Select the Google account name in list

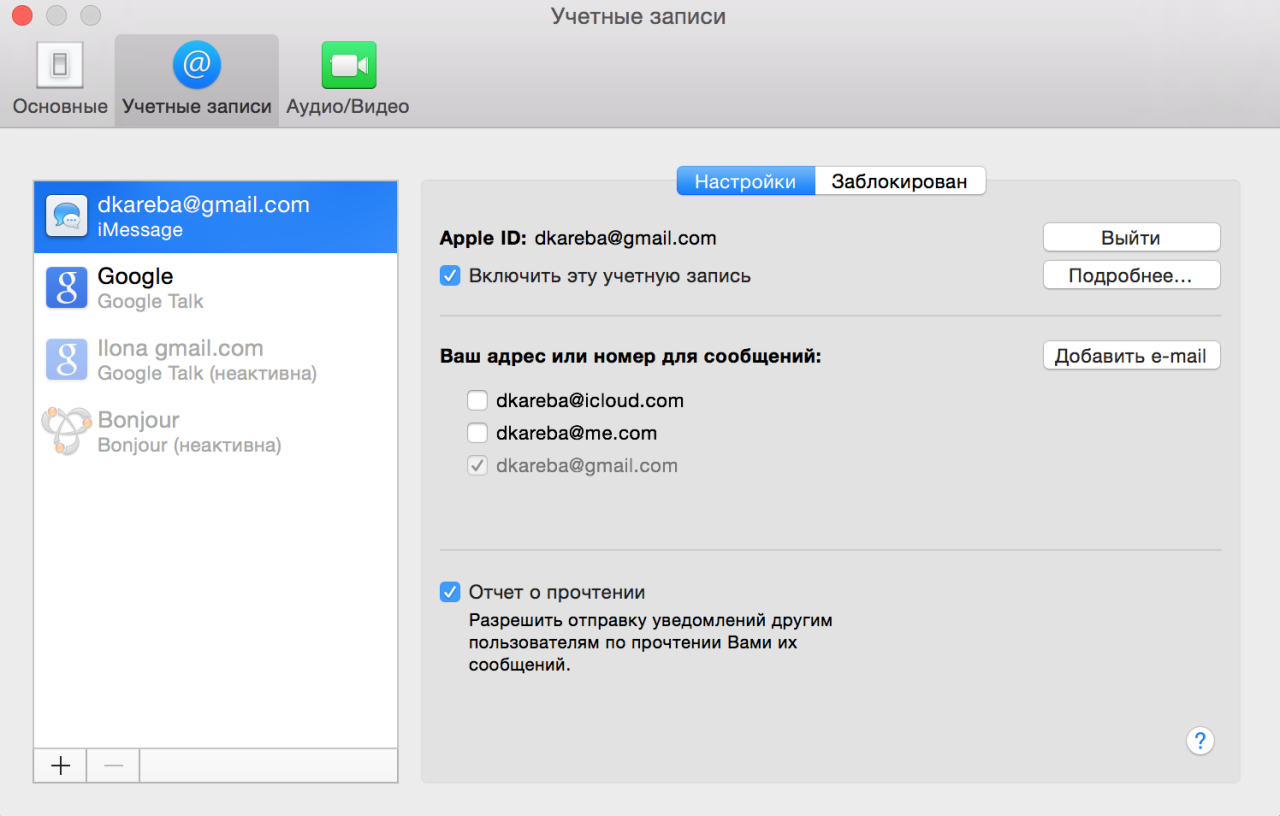tap(135, 277)
